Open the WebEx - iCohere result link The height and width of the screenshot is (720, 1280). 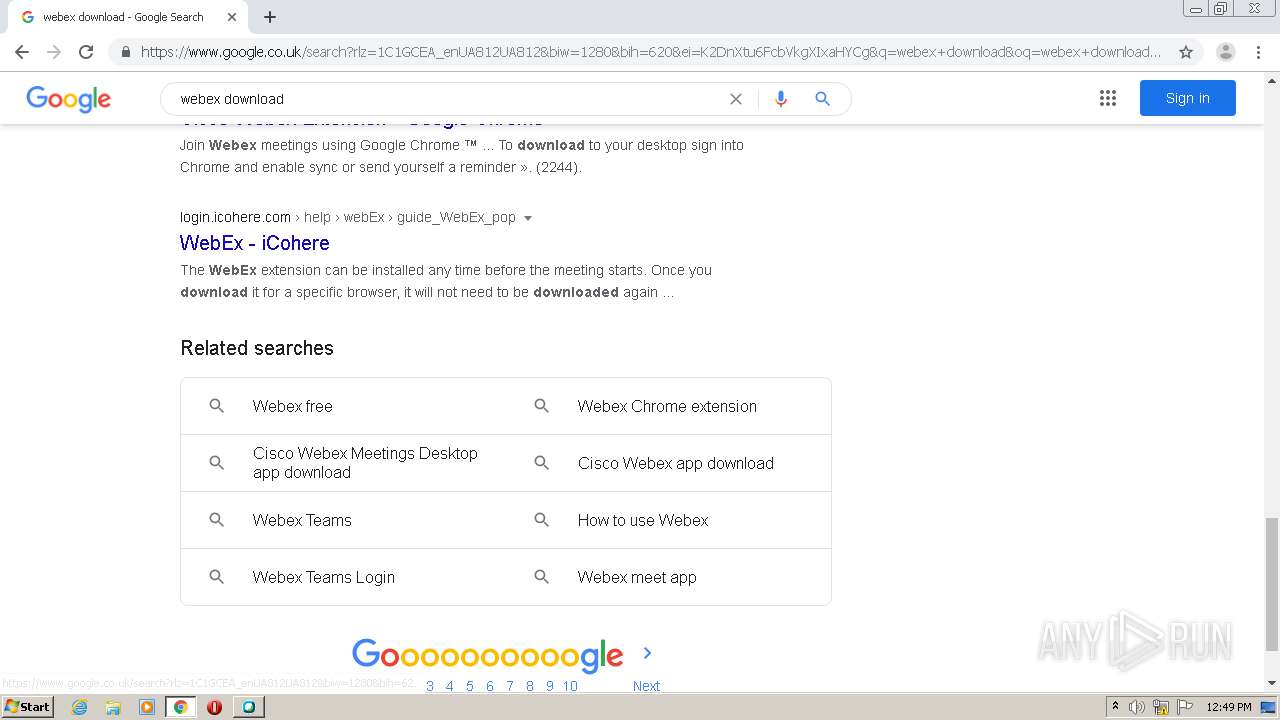(254, 243)
